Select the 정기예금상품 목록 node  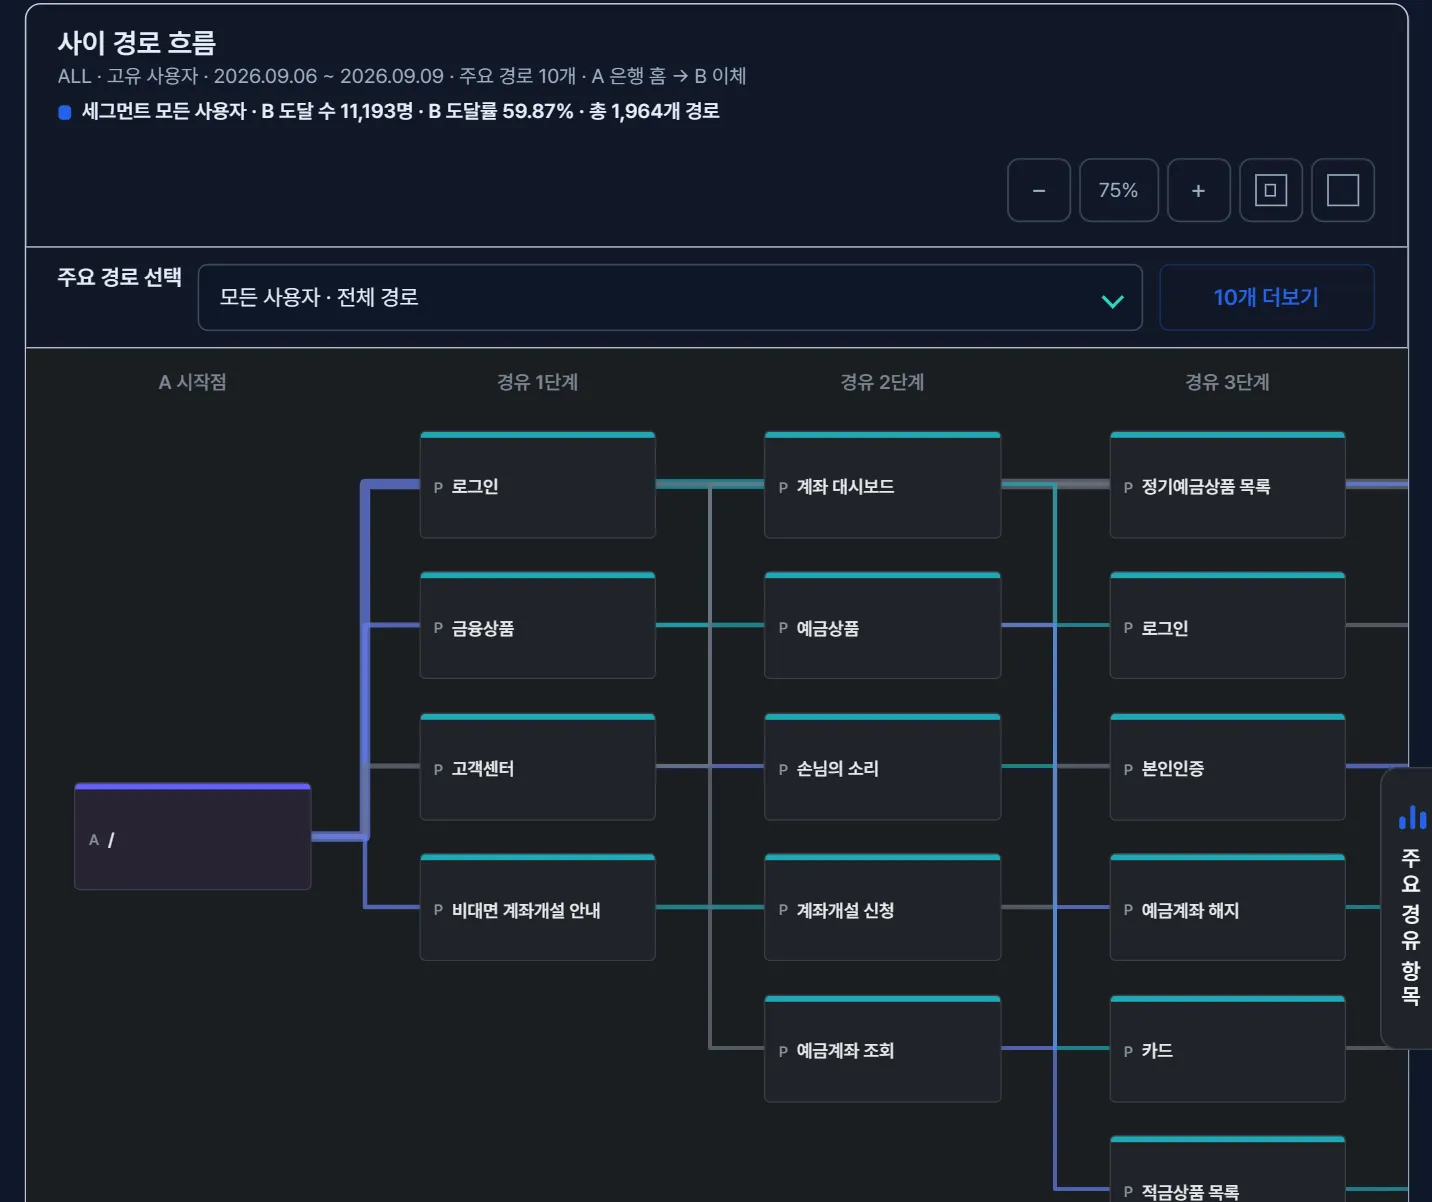[x=1228, y=485]
